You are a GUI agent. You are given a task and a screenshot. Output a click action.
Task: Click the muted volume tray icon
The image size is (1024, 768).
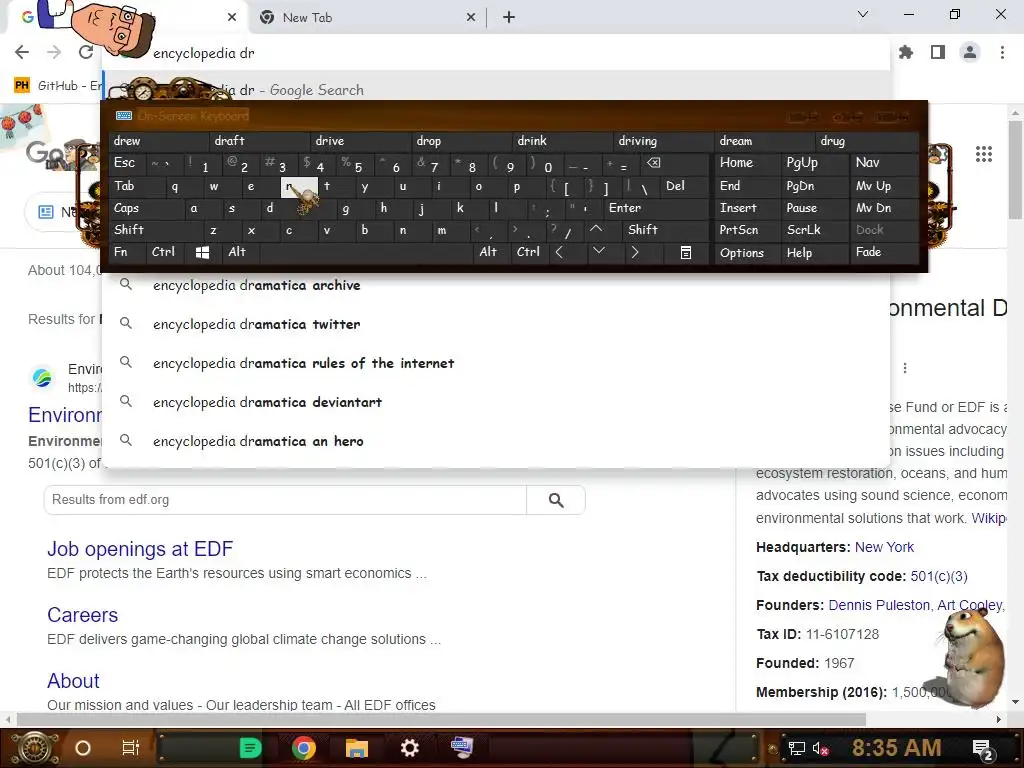[x=820, y=748]
